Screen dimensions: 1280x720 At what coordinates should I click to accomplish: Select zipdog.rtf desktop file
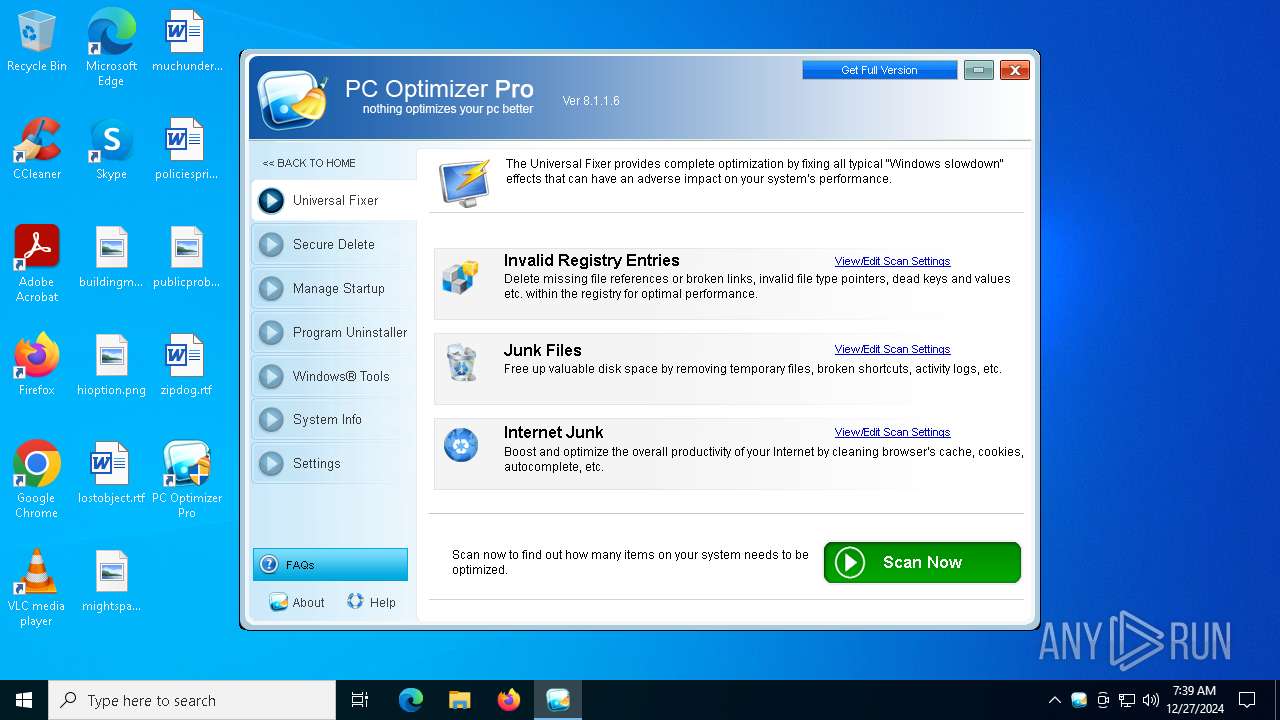(x=186, y=365)
